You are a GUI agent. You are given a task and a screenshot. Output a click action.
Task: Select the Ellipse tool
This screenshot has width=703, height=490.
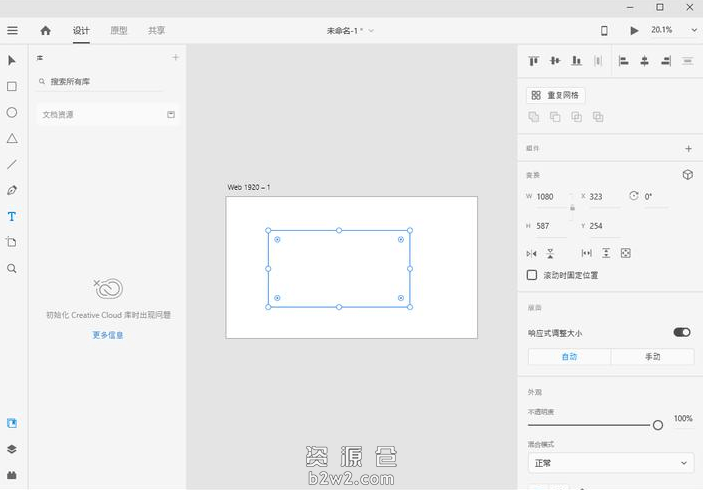[x=12, y=113]
